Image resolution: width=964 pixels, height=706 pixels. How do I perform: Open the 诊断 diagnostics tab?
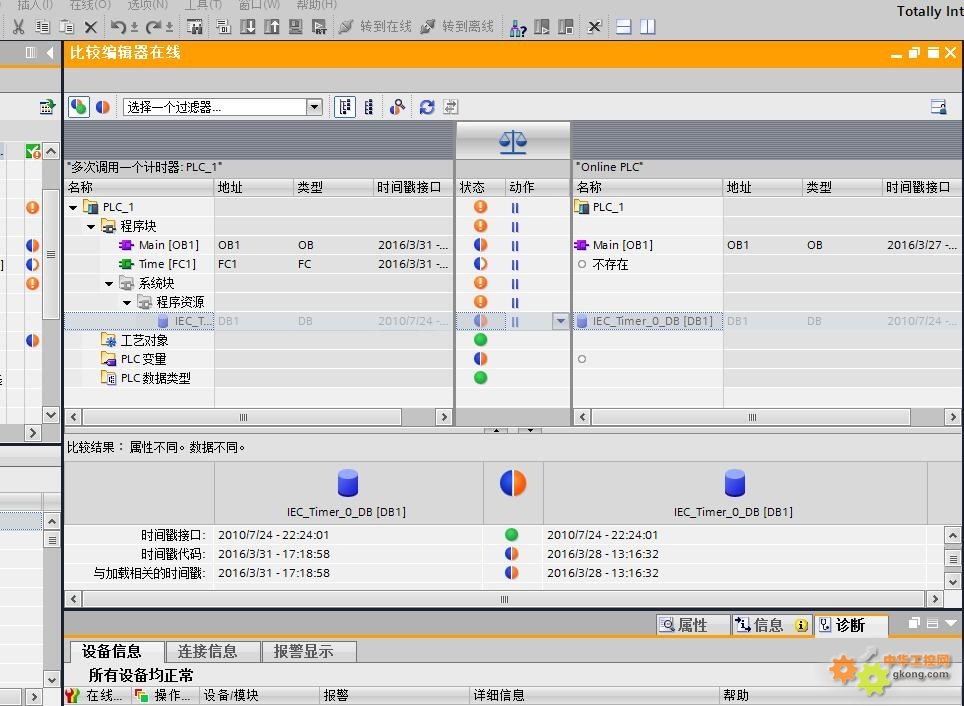coord(850,625)
